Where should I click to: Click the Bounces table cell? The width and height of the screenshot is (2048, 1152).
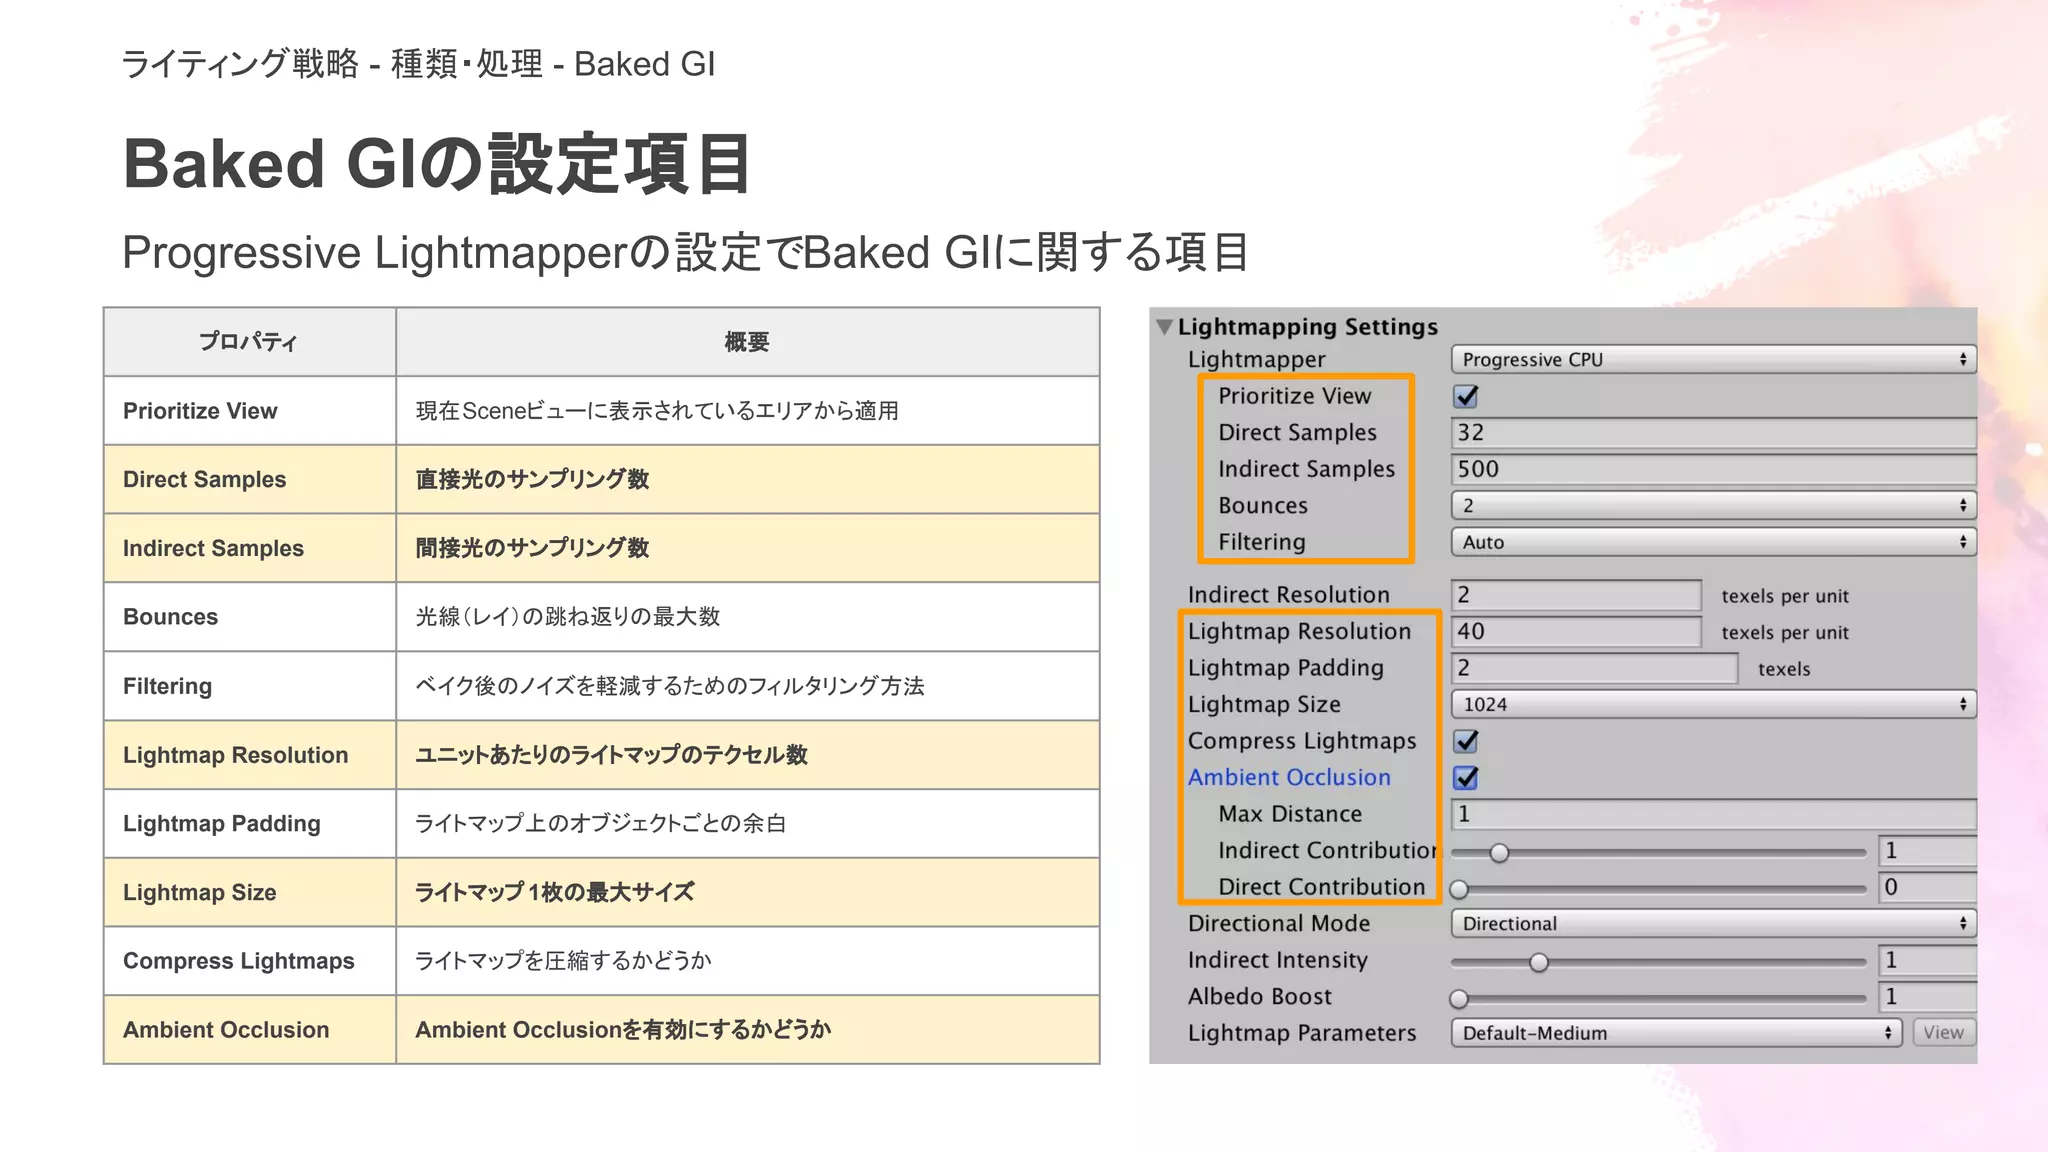coord(250,617)
